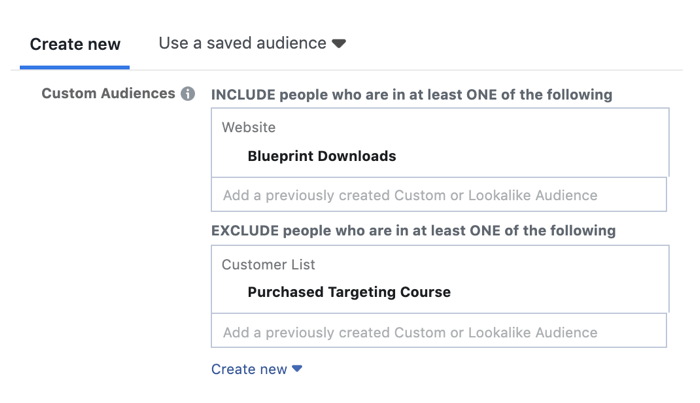Select the Purchased Targeting Course excluded audience

pos(349,292)
